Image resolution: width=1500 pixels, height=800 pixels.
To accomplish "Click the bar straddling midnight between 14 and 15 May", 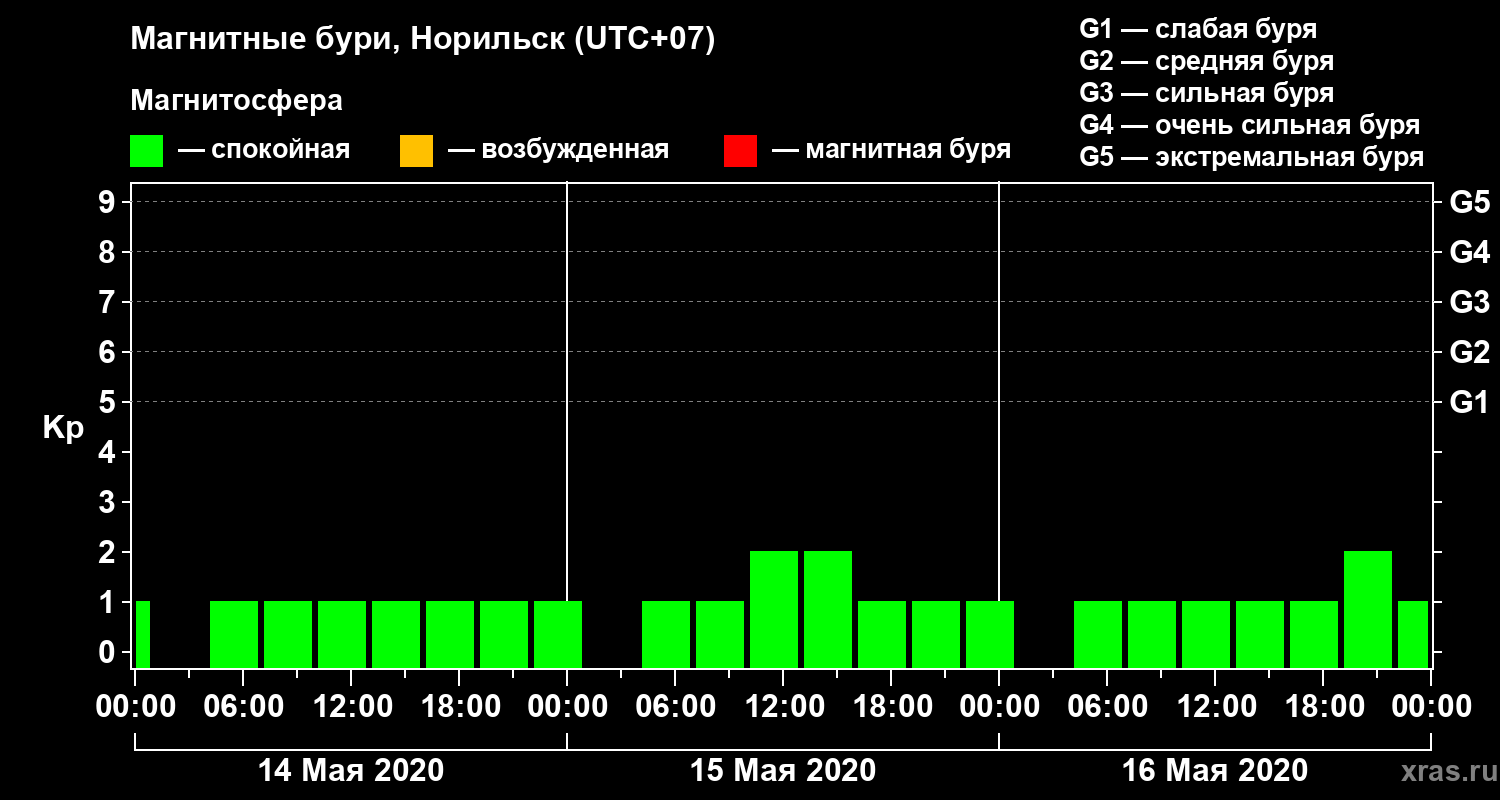I will click(x=558, y=634).
